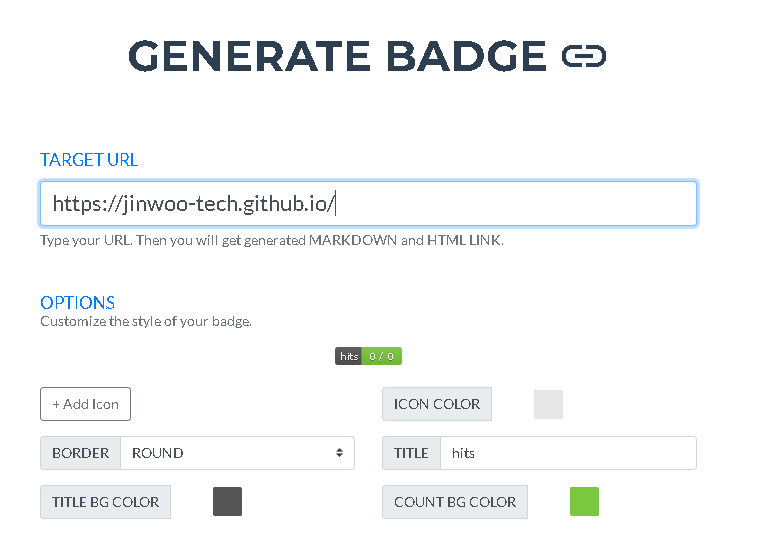
Task: Click the COUNT BG COLOR label
Action: [x=455, y=502]
